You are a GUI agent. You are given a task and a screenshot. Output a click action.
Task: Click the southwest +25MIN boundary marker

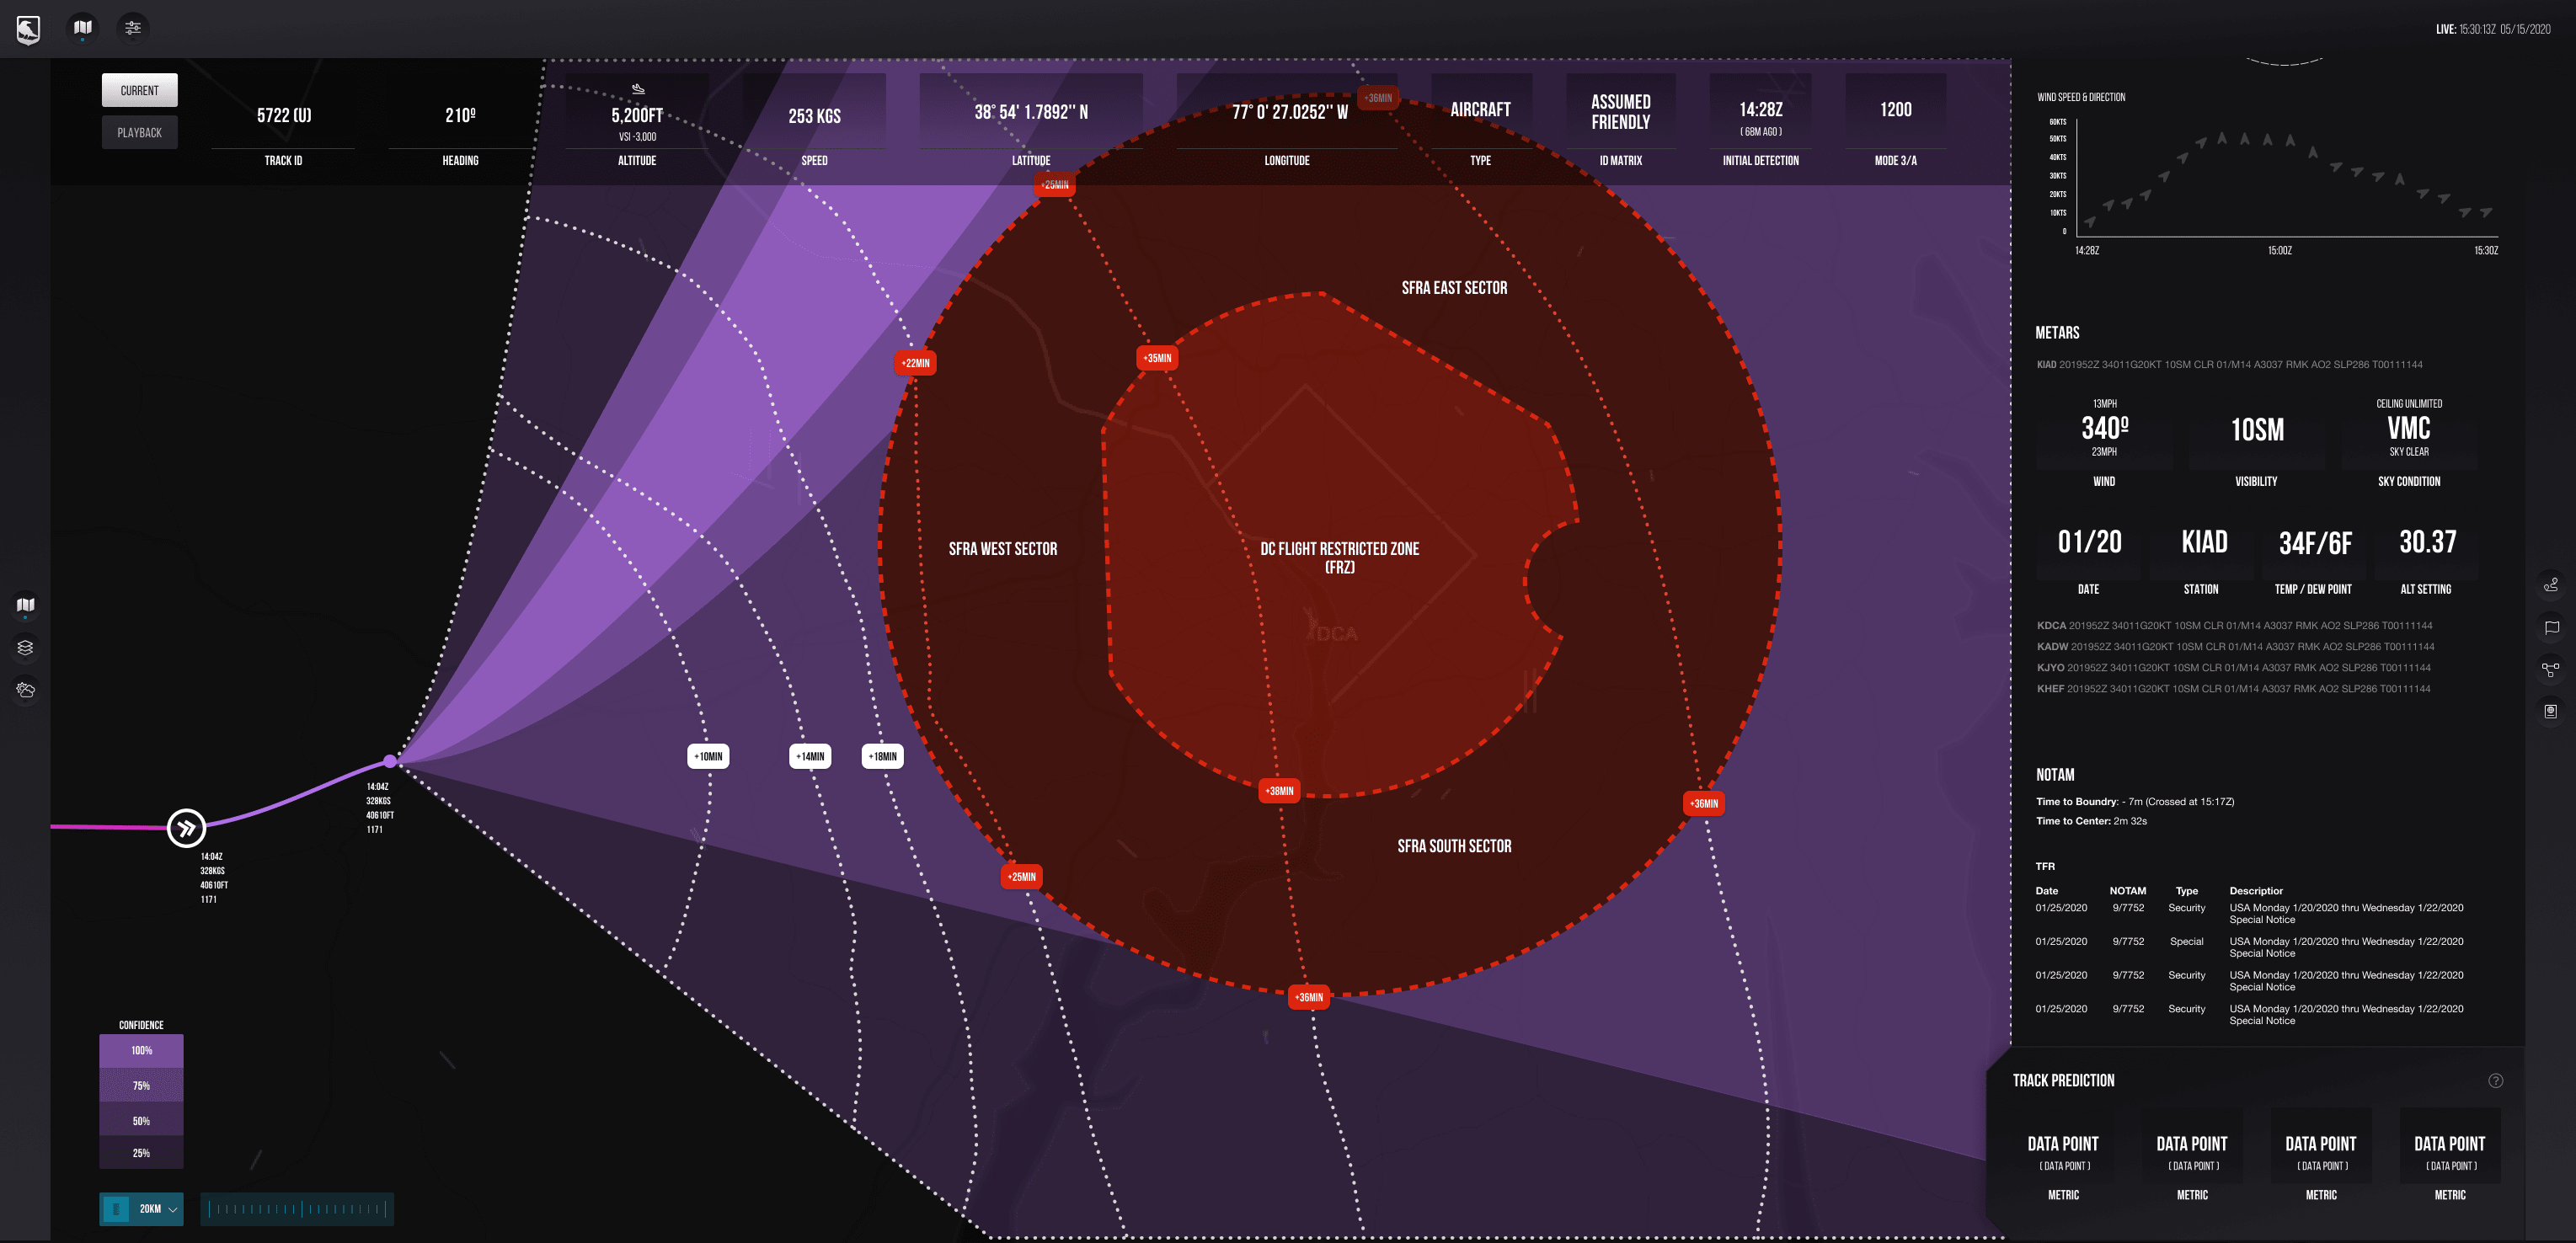[x=1021, y=877]
